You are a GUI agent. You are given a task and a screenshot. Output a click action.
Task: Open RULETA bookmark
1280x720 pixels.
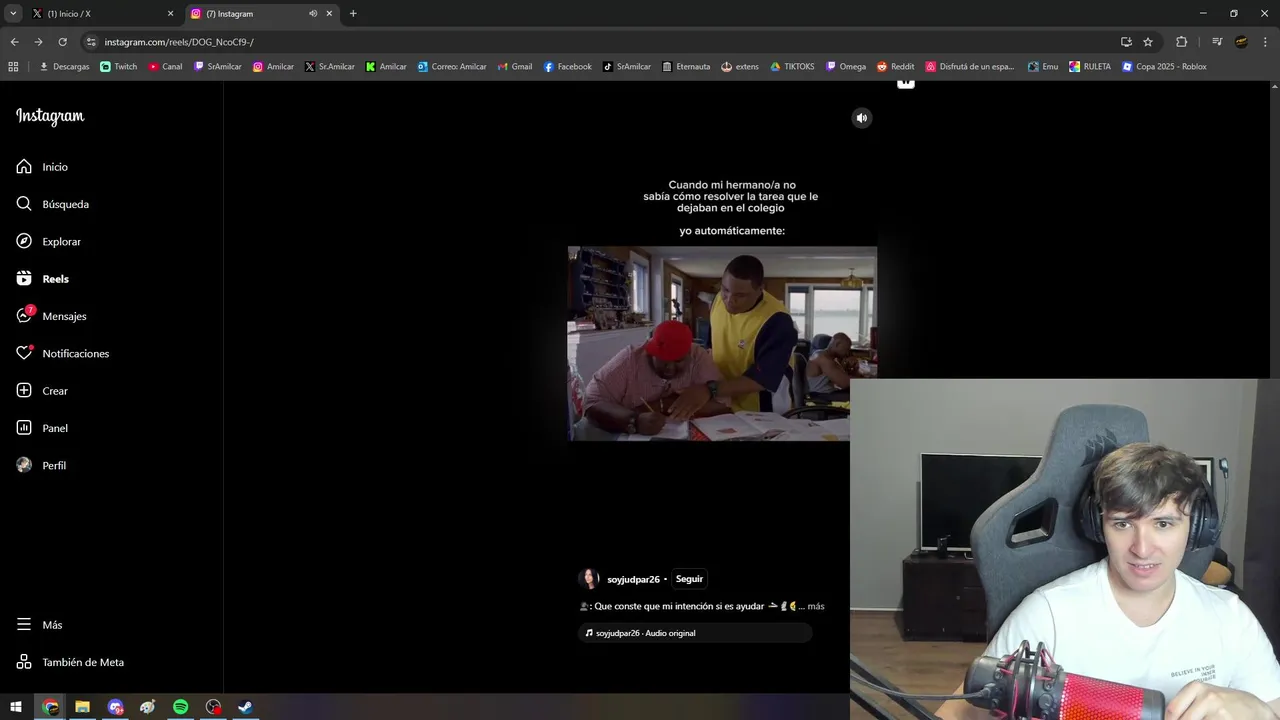(1089, 67)
